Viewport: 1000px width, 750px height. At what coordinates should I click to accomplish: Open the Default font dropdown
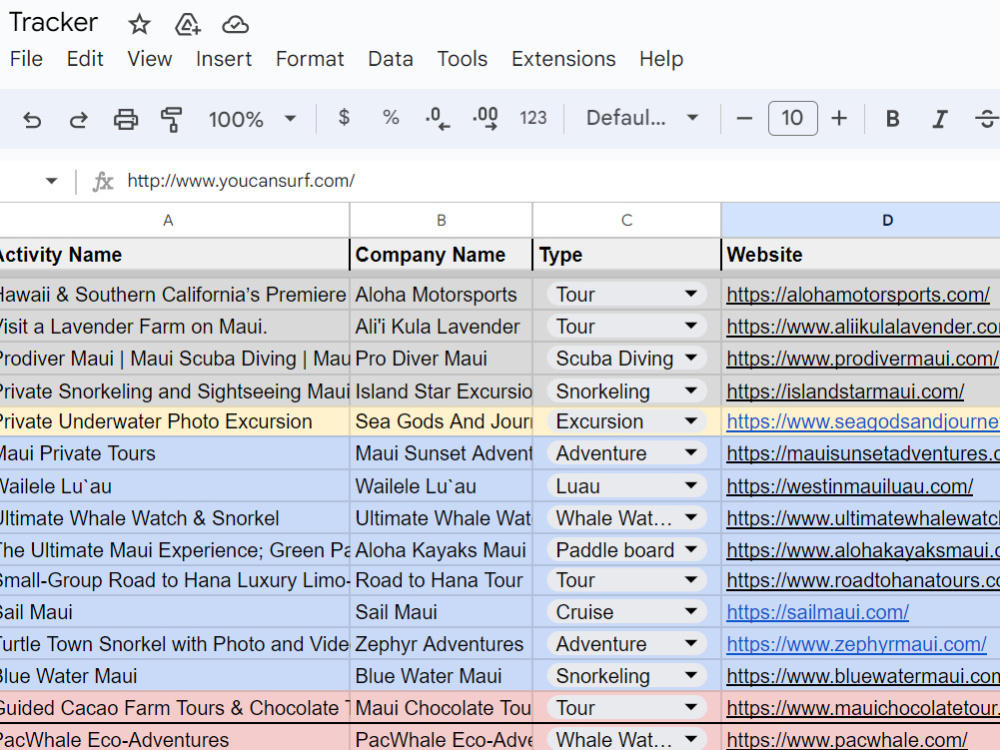tap(642, 118)
